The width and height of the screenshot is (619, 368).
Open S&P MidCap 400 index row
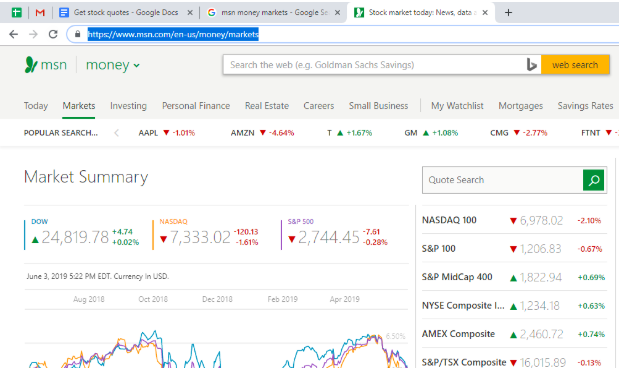pyautogui.click(x=514, y=277)
